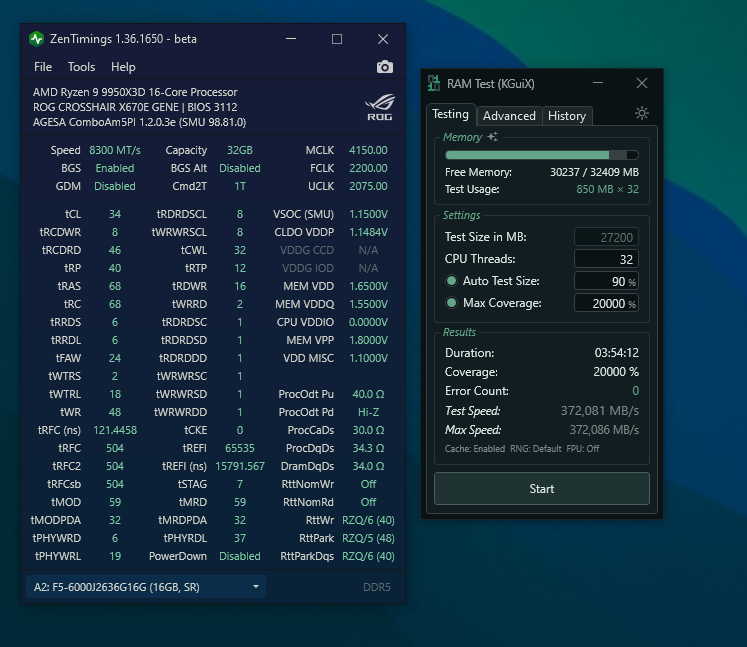Open the History tab
747x647 pixels.
[567, 116]
